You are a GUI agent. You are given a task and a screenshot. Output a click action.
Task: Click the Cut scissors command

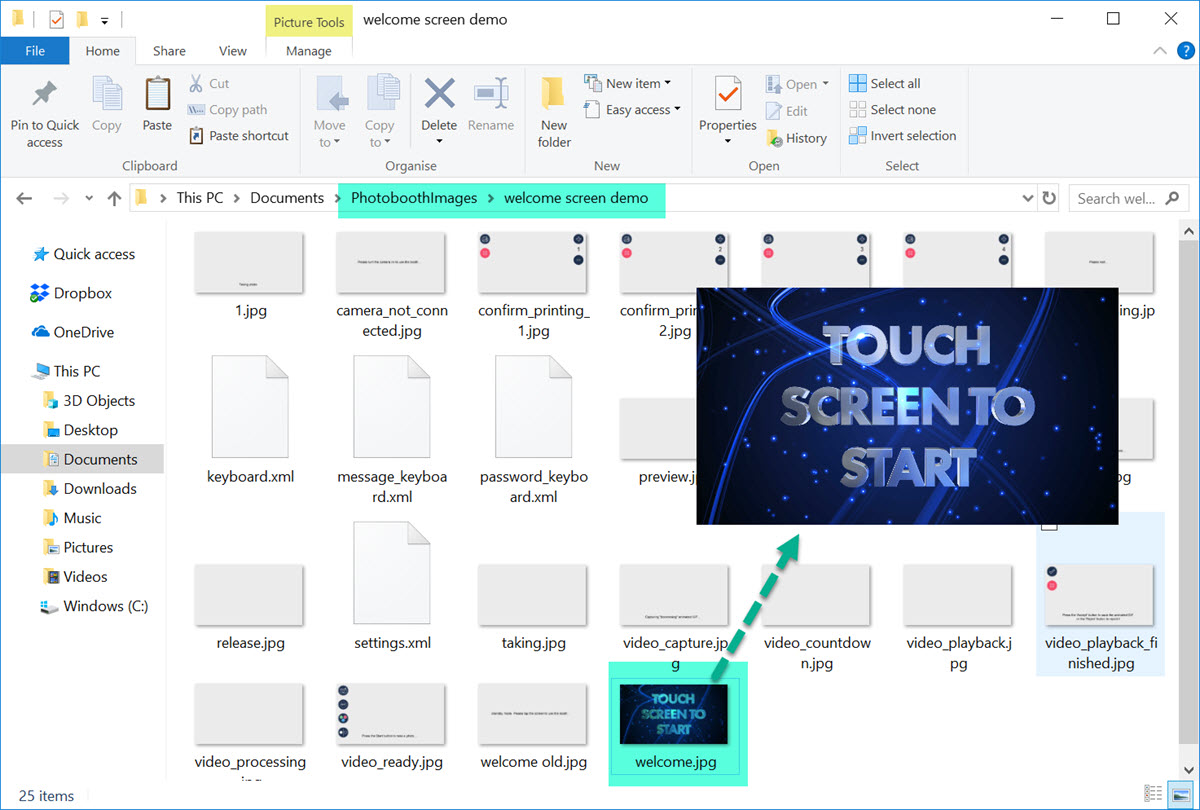(x=208, y=84)
